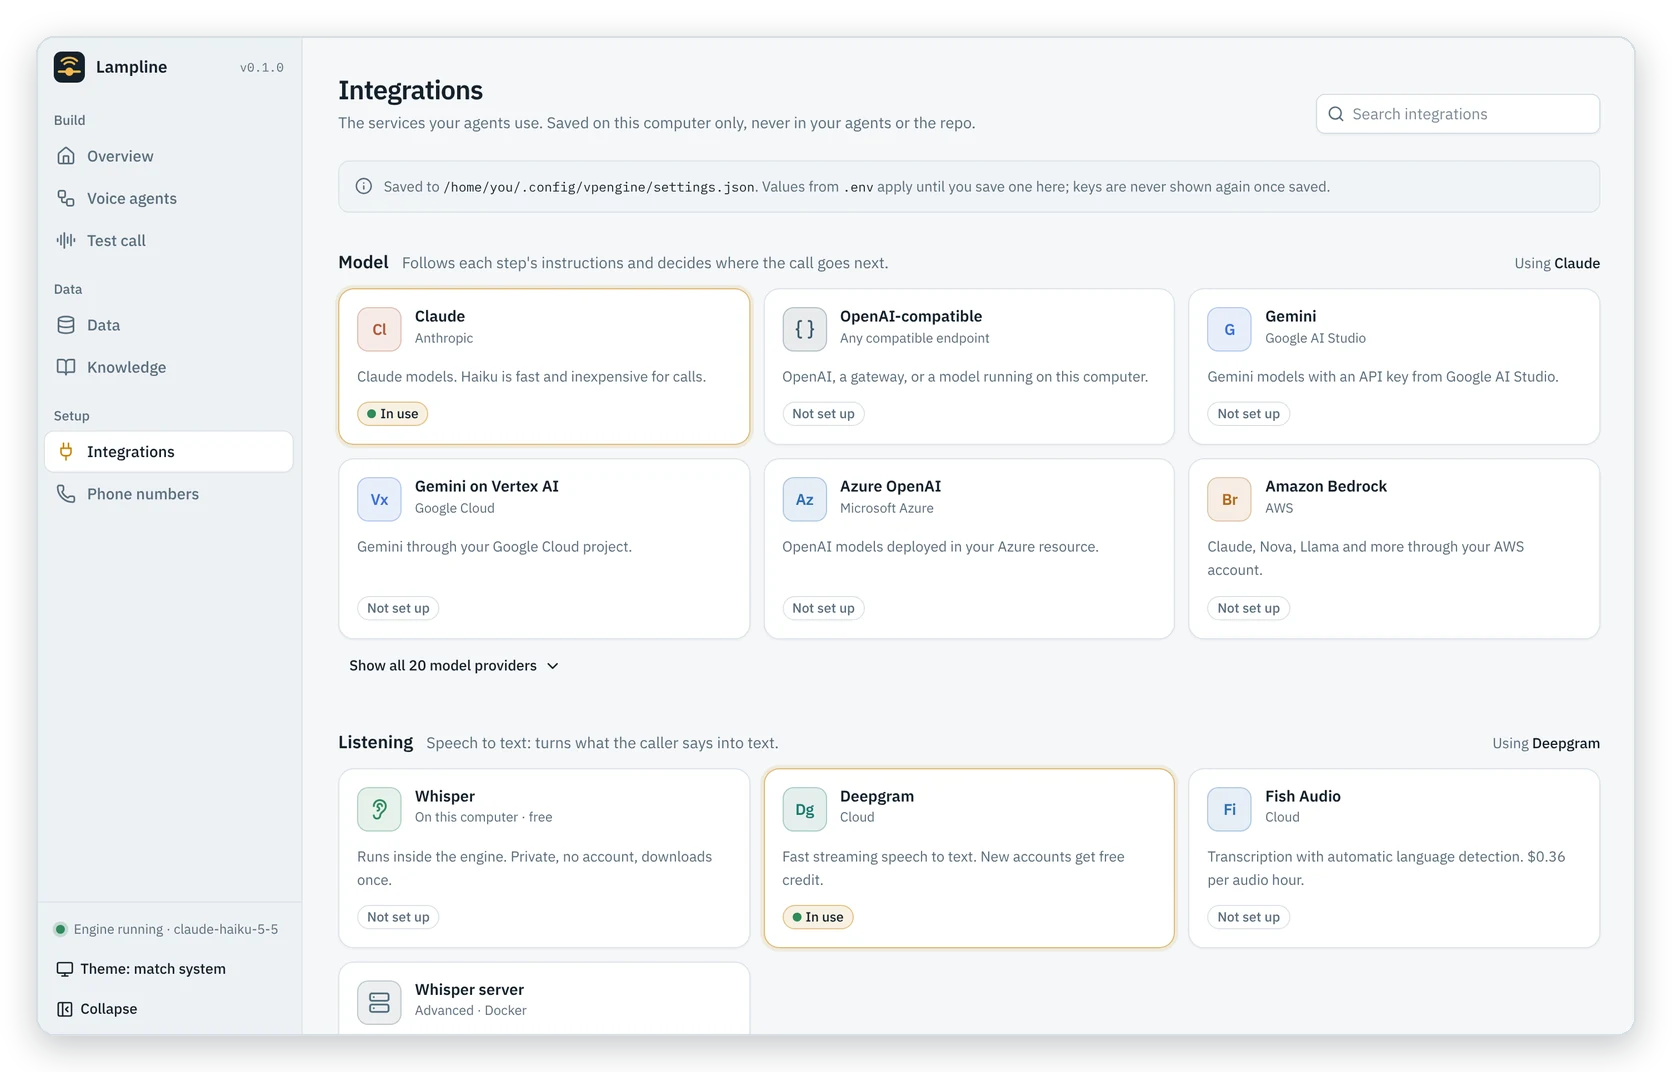Click the Whisper server icon
This screenshot has height=1072, width=1672.
379,1002
